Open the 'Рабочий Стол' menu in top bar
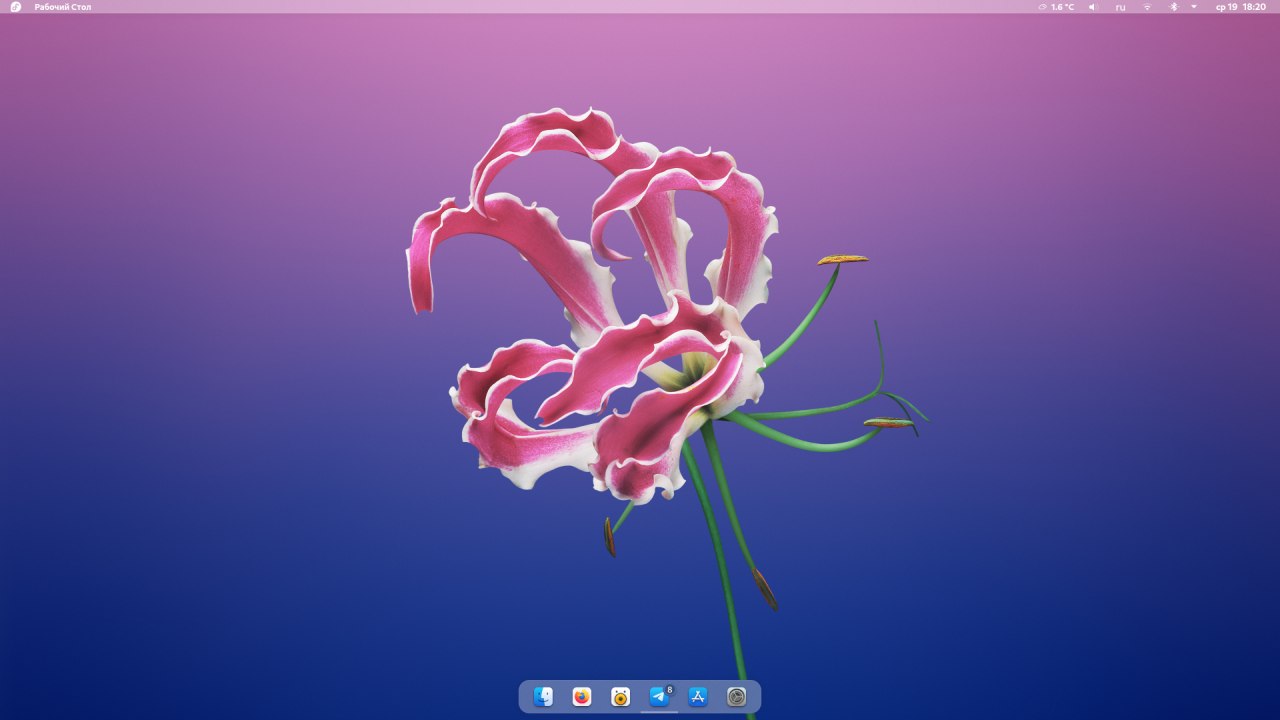 (x=63, y=7)
